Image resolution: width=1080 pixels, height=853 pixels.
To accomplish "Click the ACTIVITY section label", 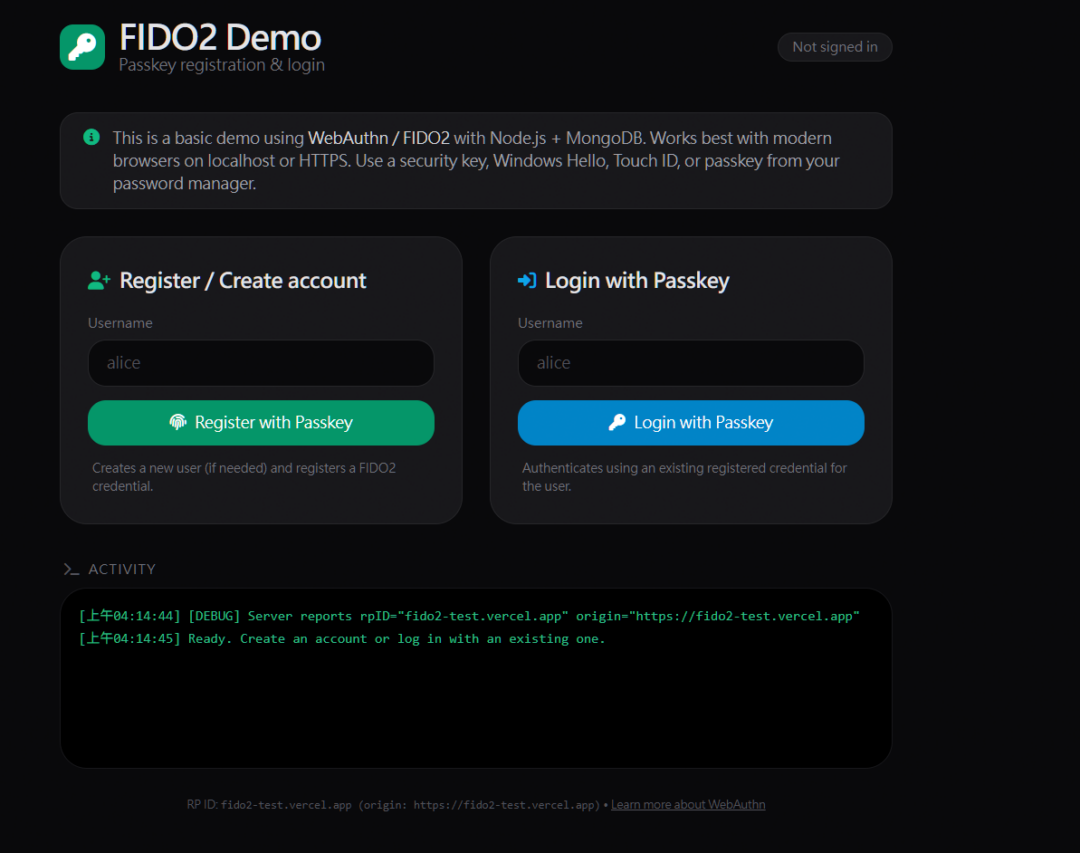I will click(x=122, y=569).
